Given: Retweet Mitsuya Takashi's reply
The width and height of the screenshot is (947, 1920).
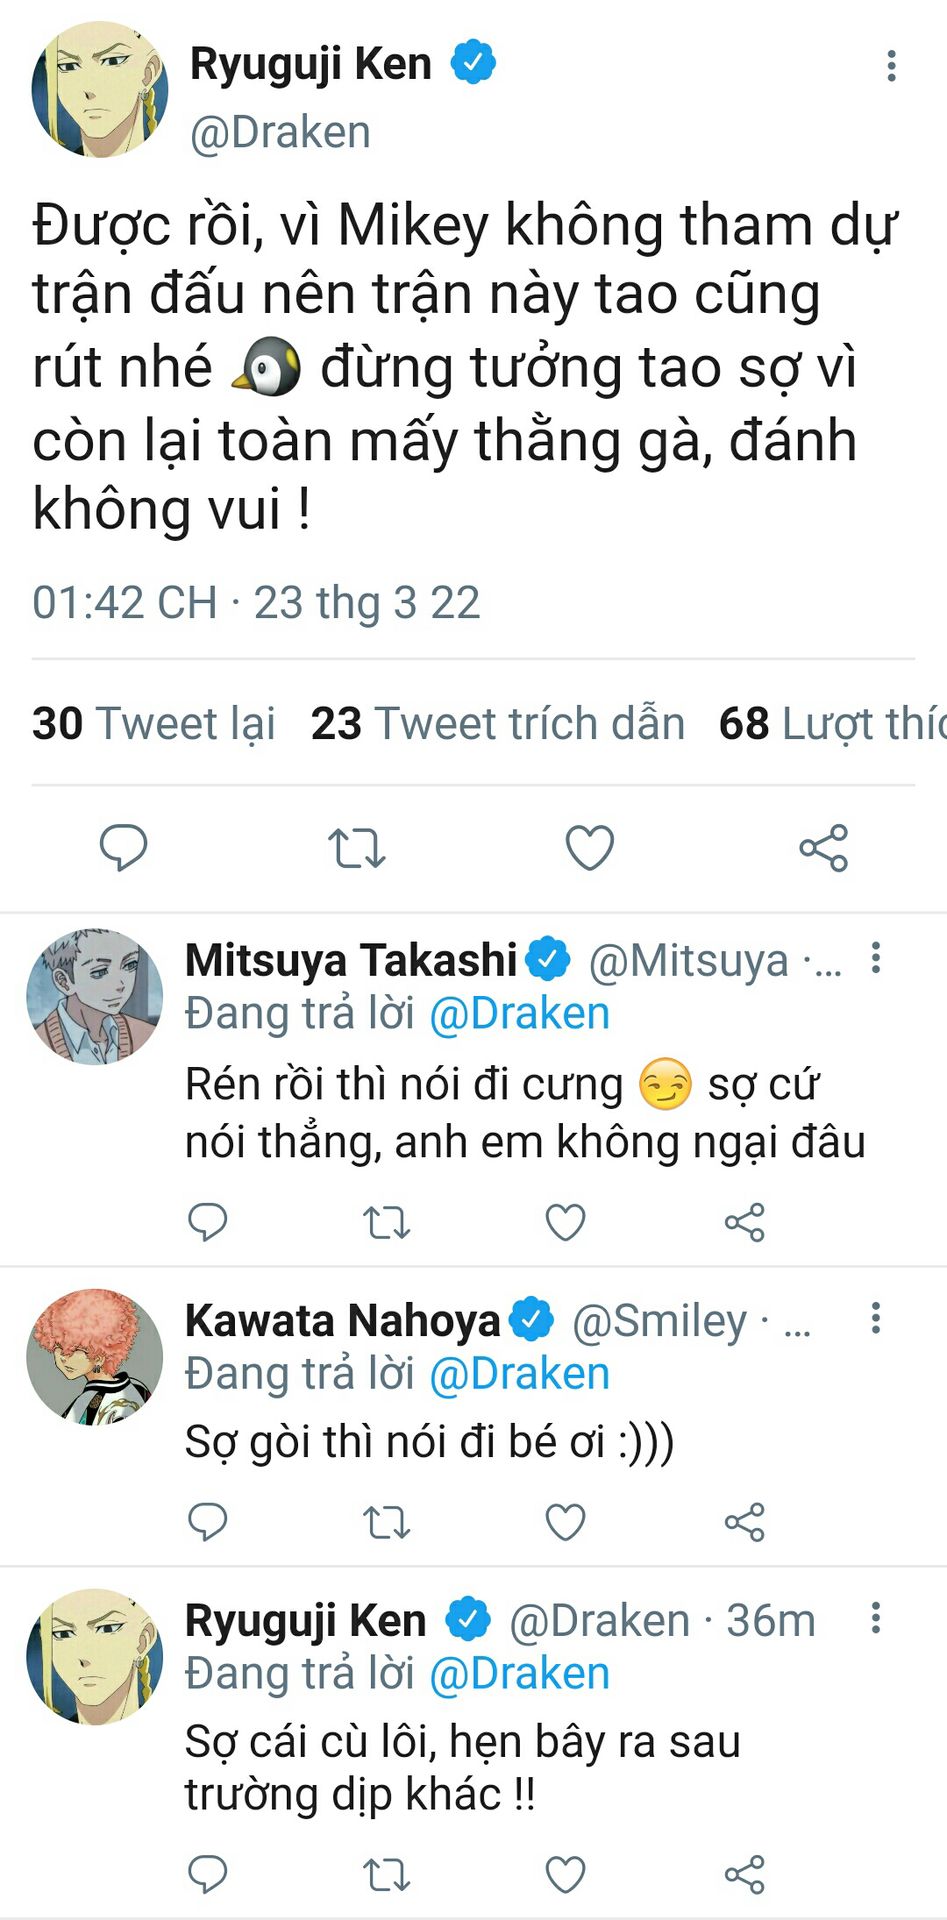Looking at the screenshot, I should [386, 1222].
